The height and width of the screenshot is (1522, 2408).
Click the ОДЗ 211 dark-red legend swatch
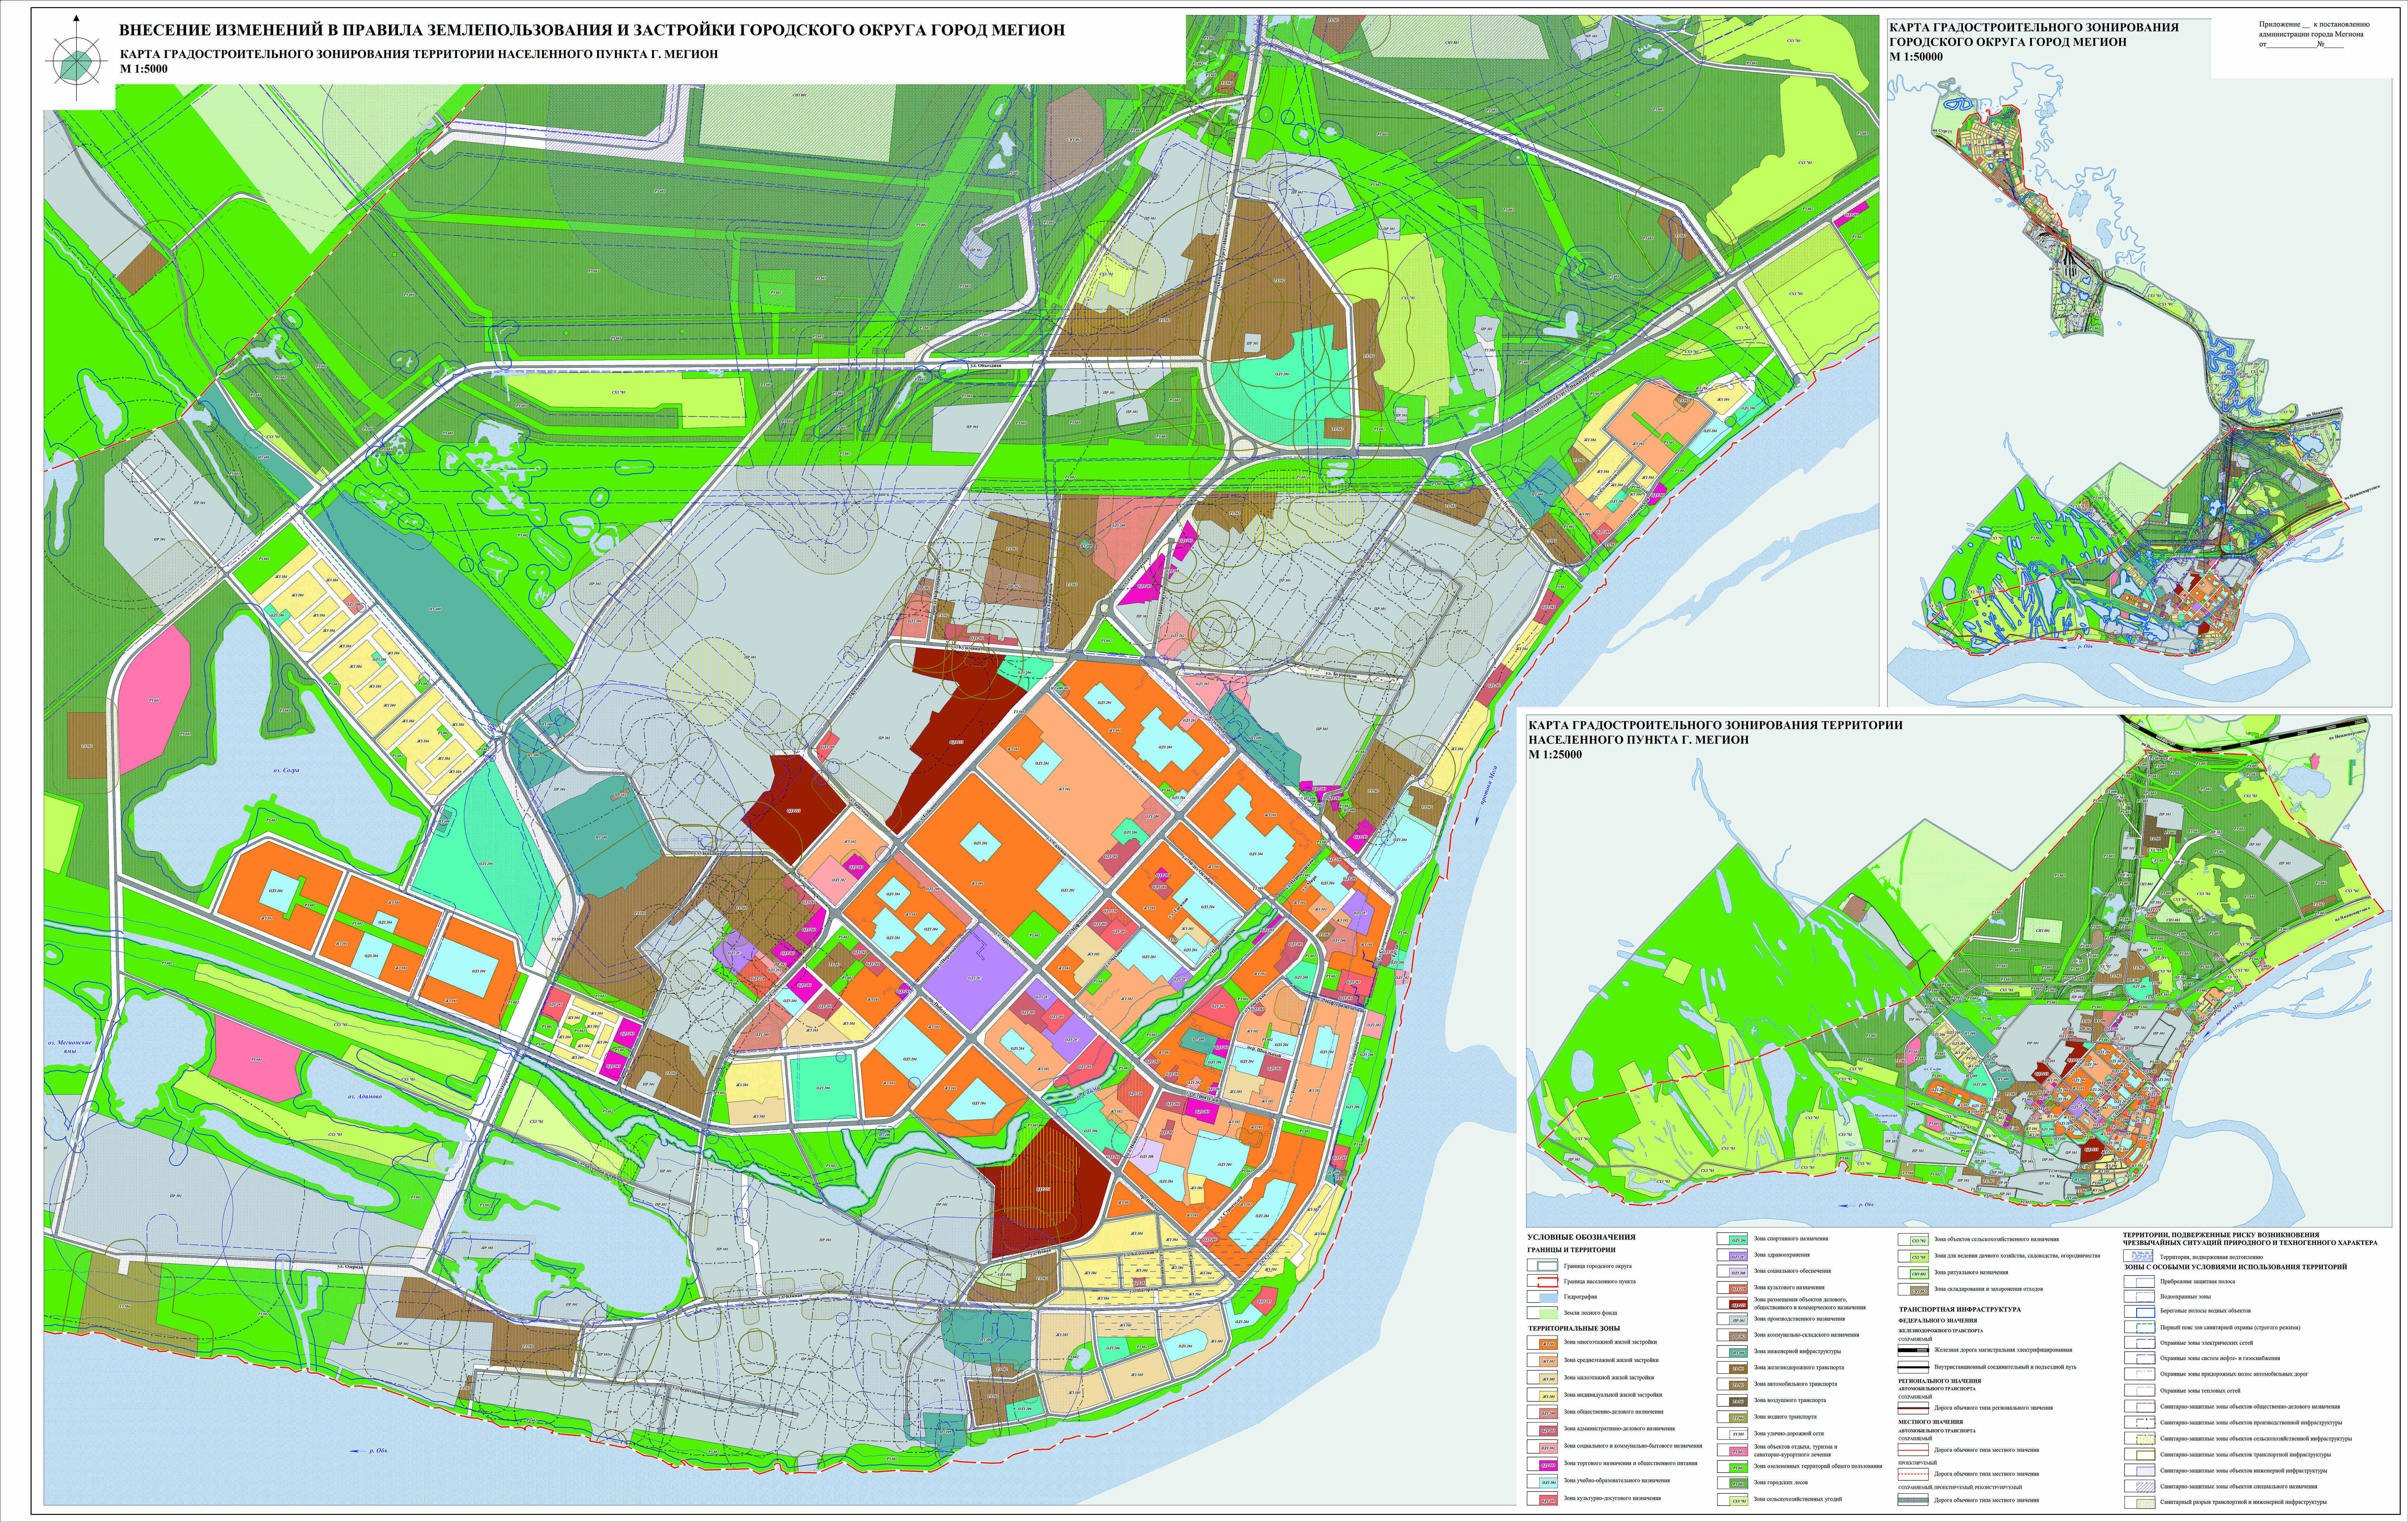pos(1738,1305)
